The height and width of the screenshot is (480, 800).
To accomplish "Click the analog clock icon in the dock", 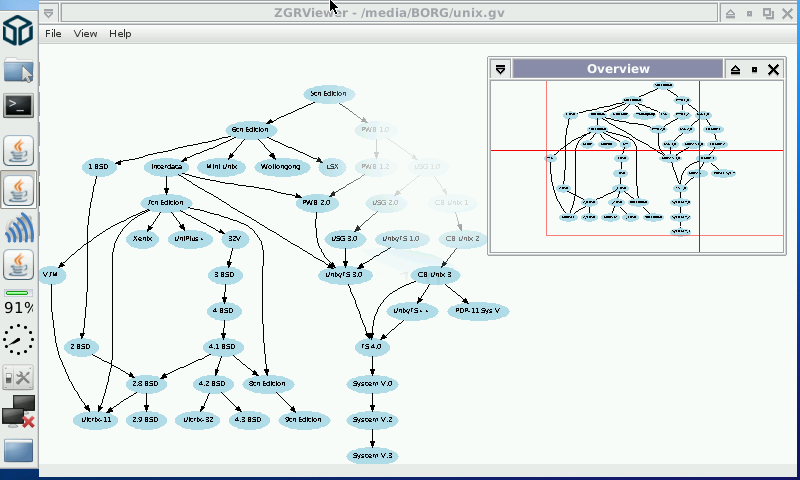I will (x=18, y=340).
